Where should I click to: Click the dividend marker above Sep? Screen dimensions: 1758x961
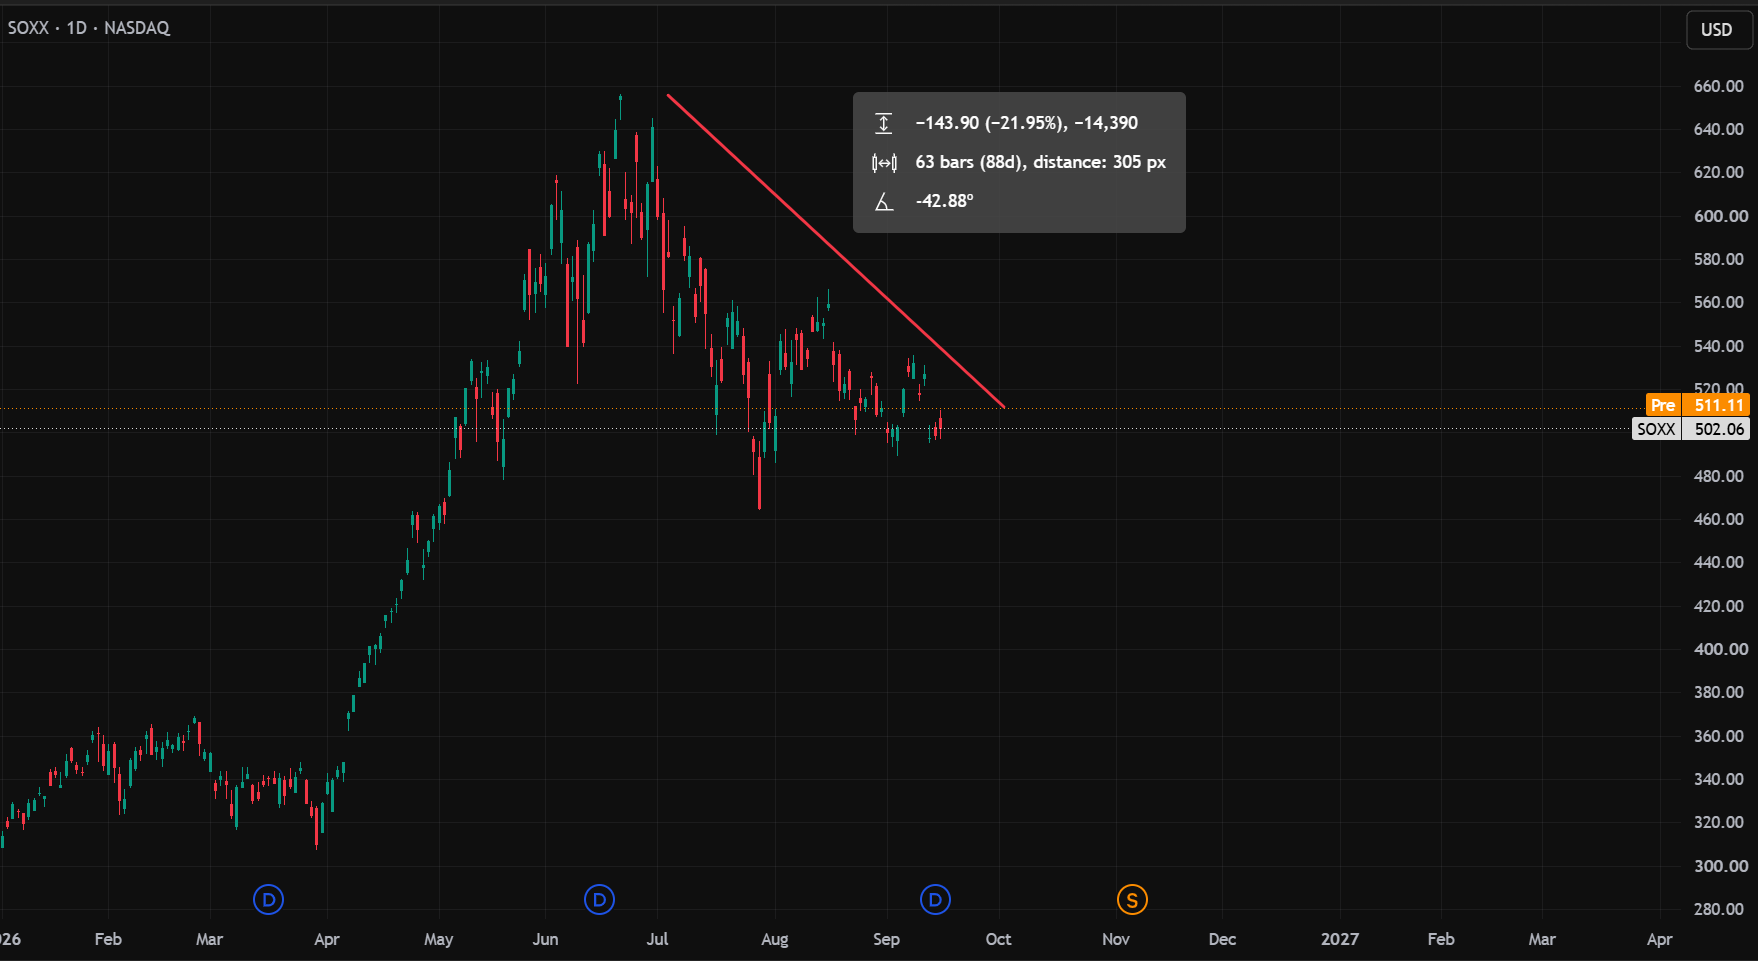935,900
